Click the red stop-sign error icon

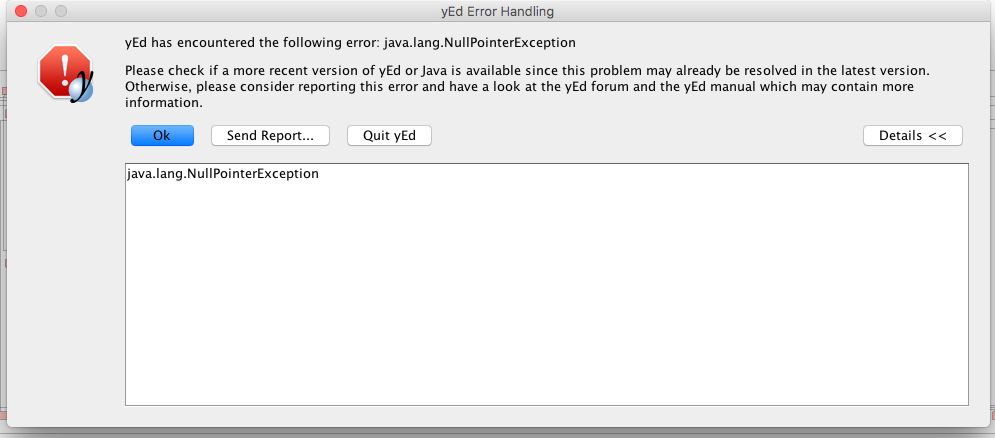[65, 72]
